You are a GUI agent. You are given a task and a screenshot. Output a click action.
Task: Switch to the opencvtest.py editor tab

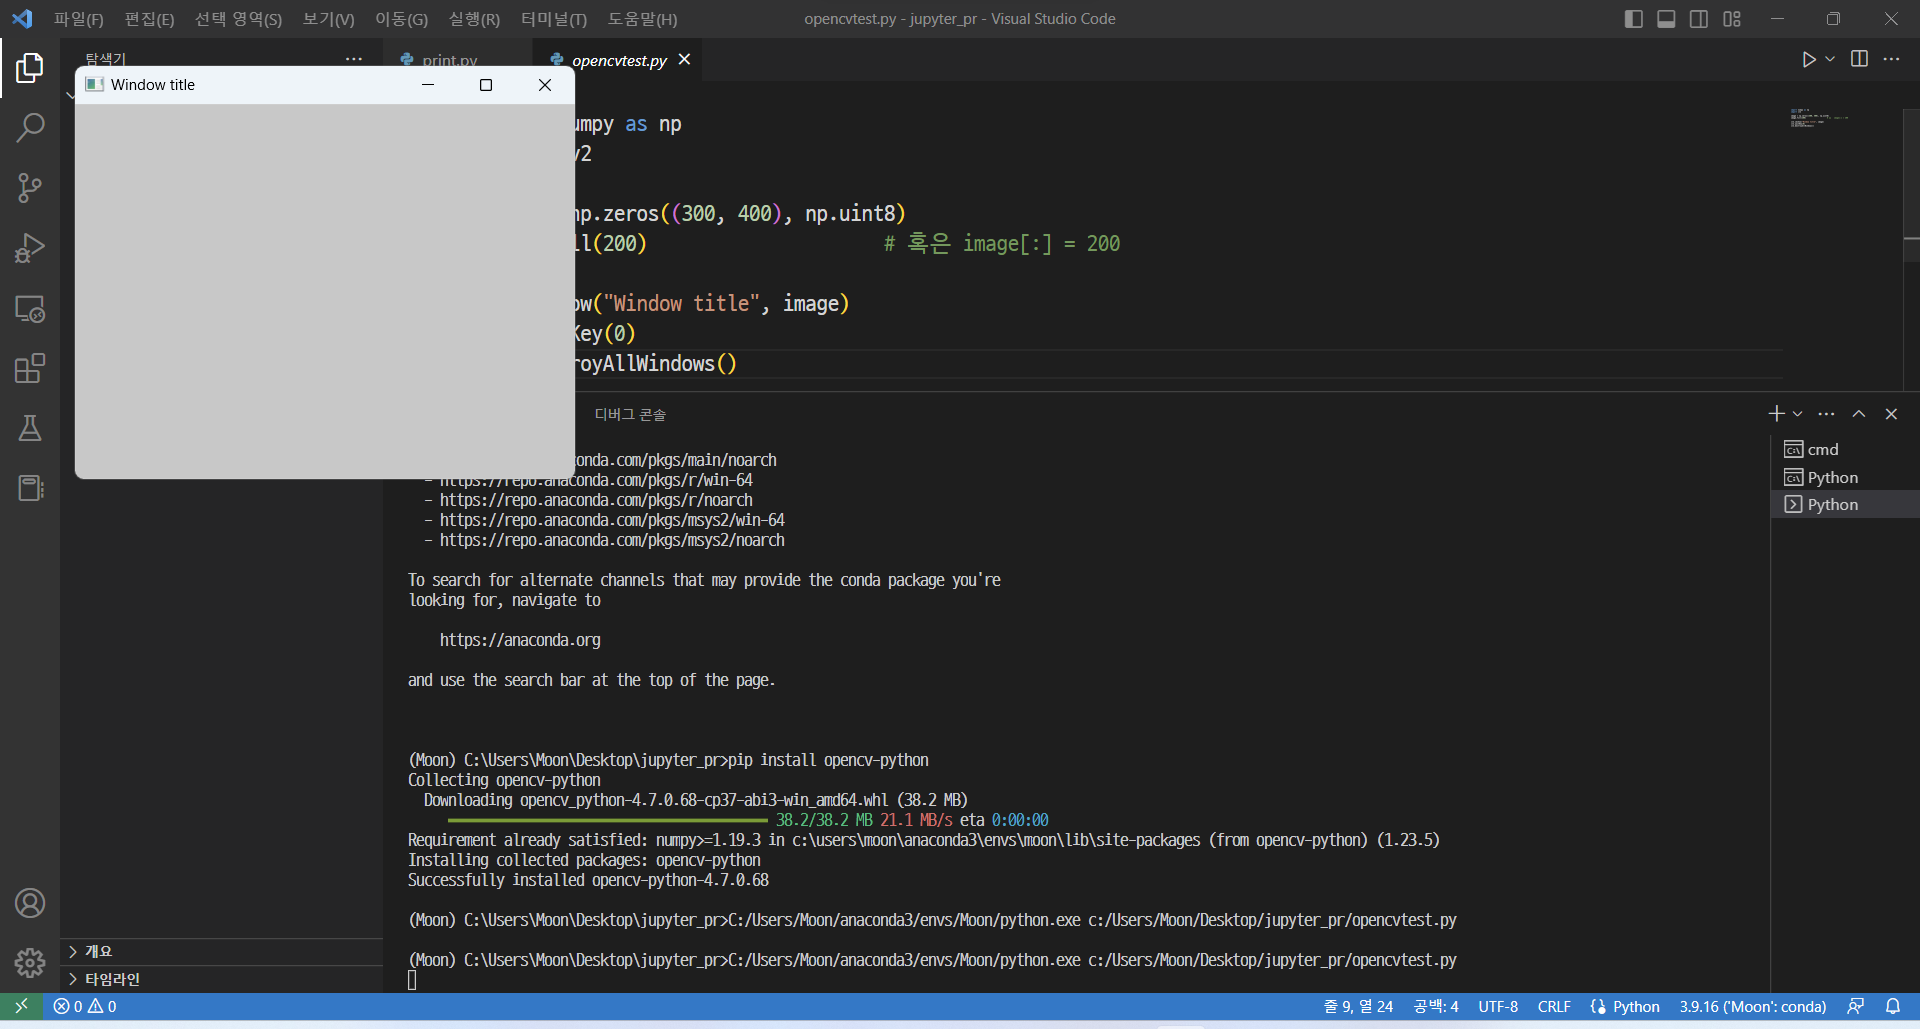pos(618,60)
